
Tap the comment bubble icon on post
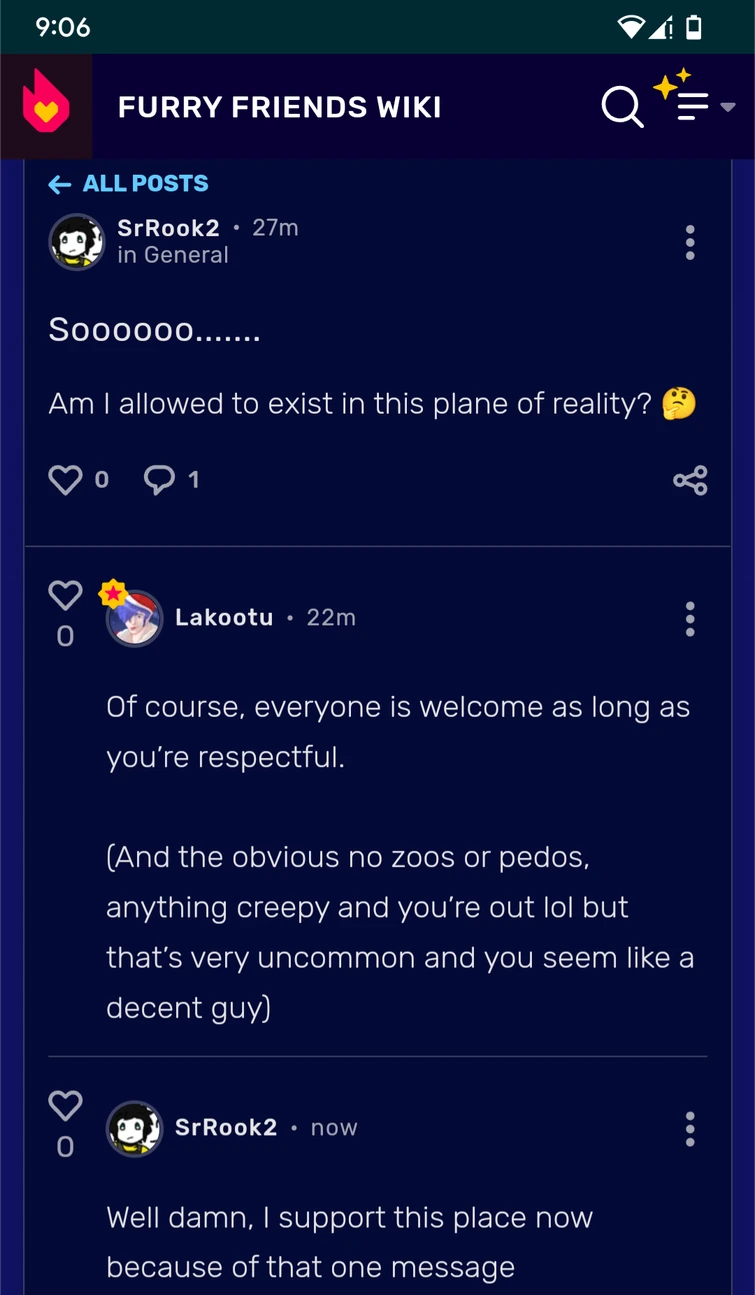pos(159,480)
